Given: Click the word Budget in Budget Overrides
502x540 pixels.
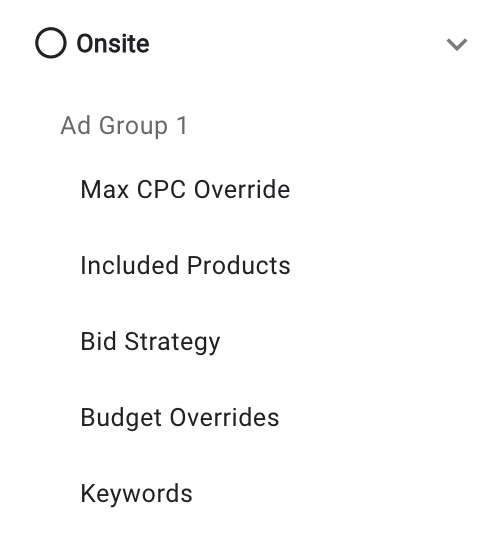Looking at the screenshot, I should [121, 418].
